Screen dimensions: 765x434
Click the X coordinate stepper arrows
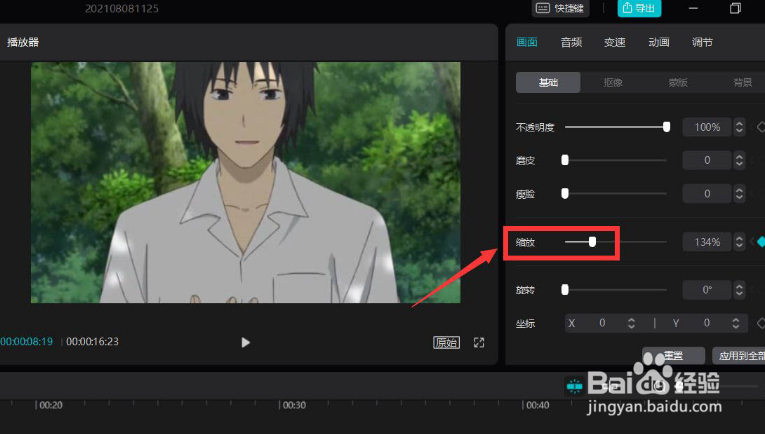(631, 323)
